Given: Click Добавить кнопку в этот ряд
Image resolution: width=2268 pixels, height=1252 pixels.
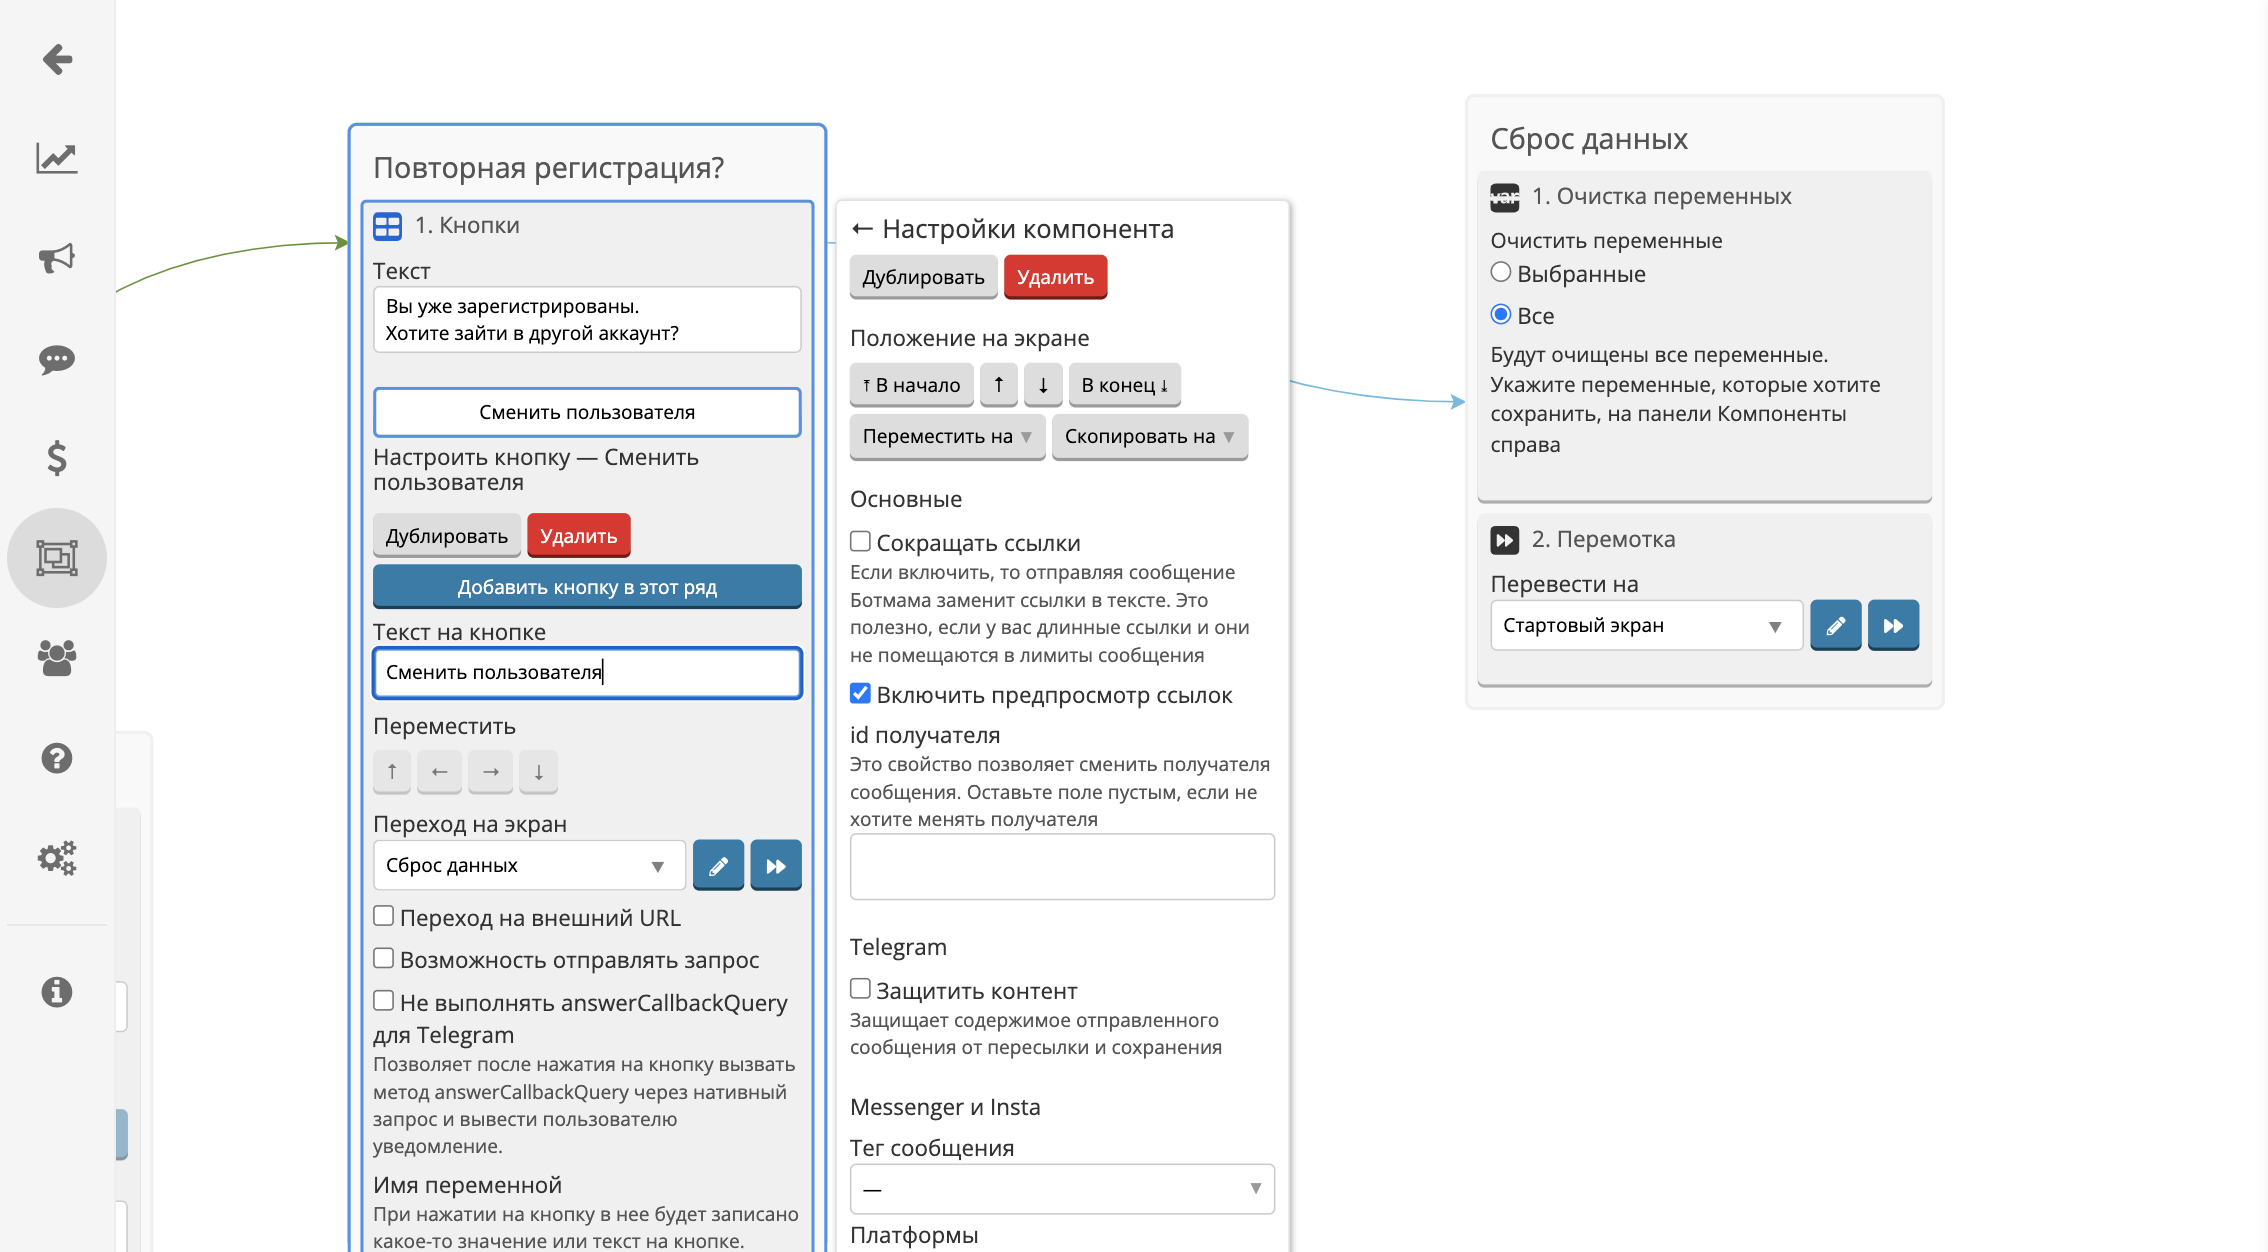Looking at the screenshot, I should coord(587,588).
